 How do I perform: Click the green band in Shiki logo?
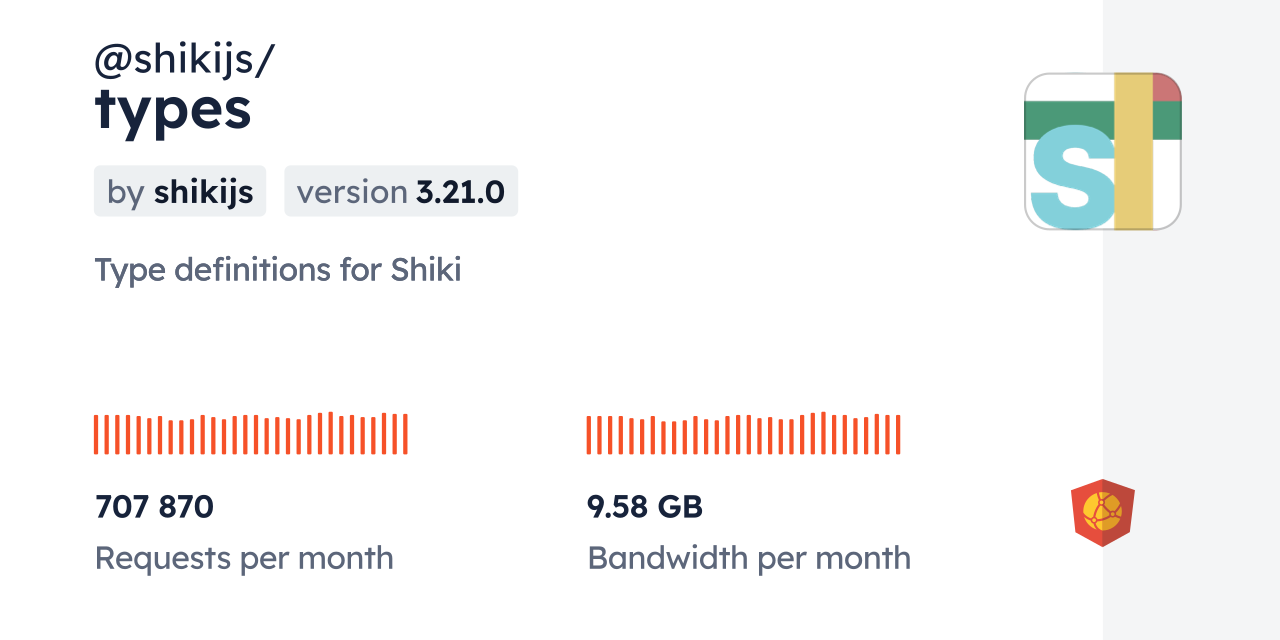(x=1070, y=120)
